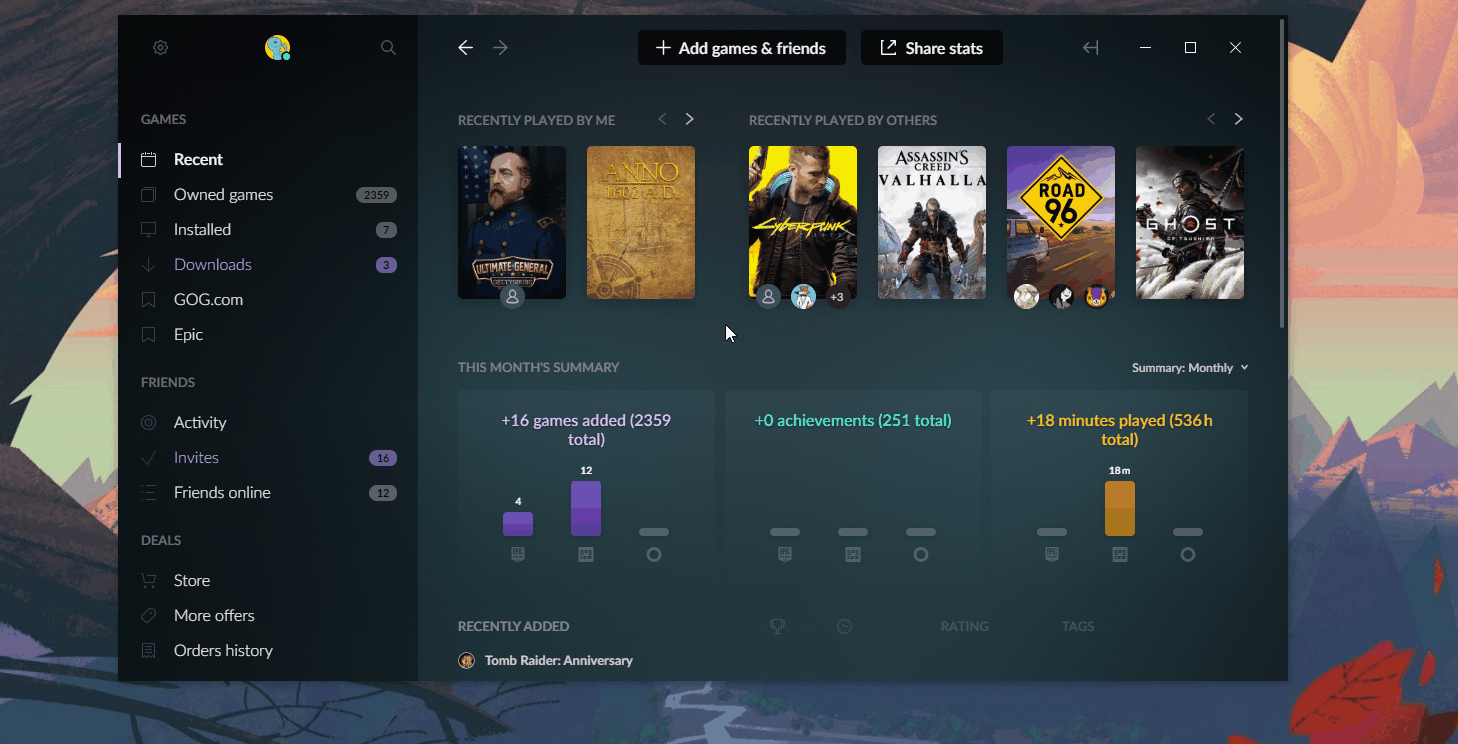
Task: Collapse the sidebar panel icon
Action: (x=1091, y=47)
